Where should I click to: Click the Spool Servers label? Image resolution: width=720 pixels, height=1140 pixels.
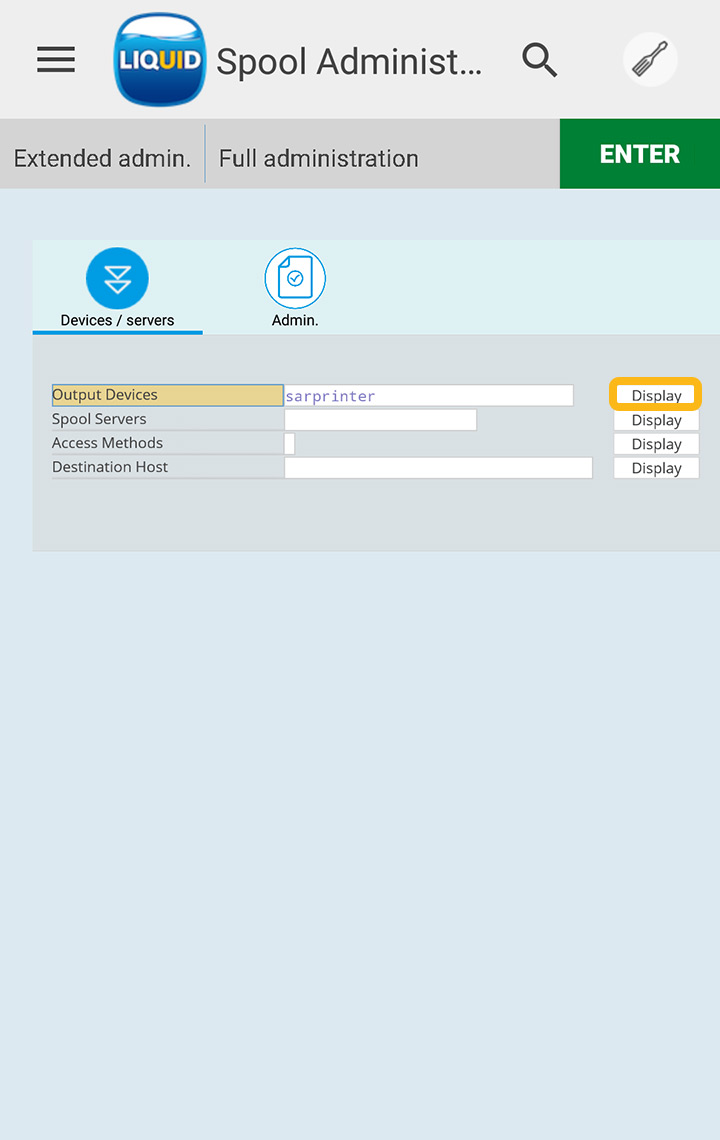click(100, 419)
